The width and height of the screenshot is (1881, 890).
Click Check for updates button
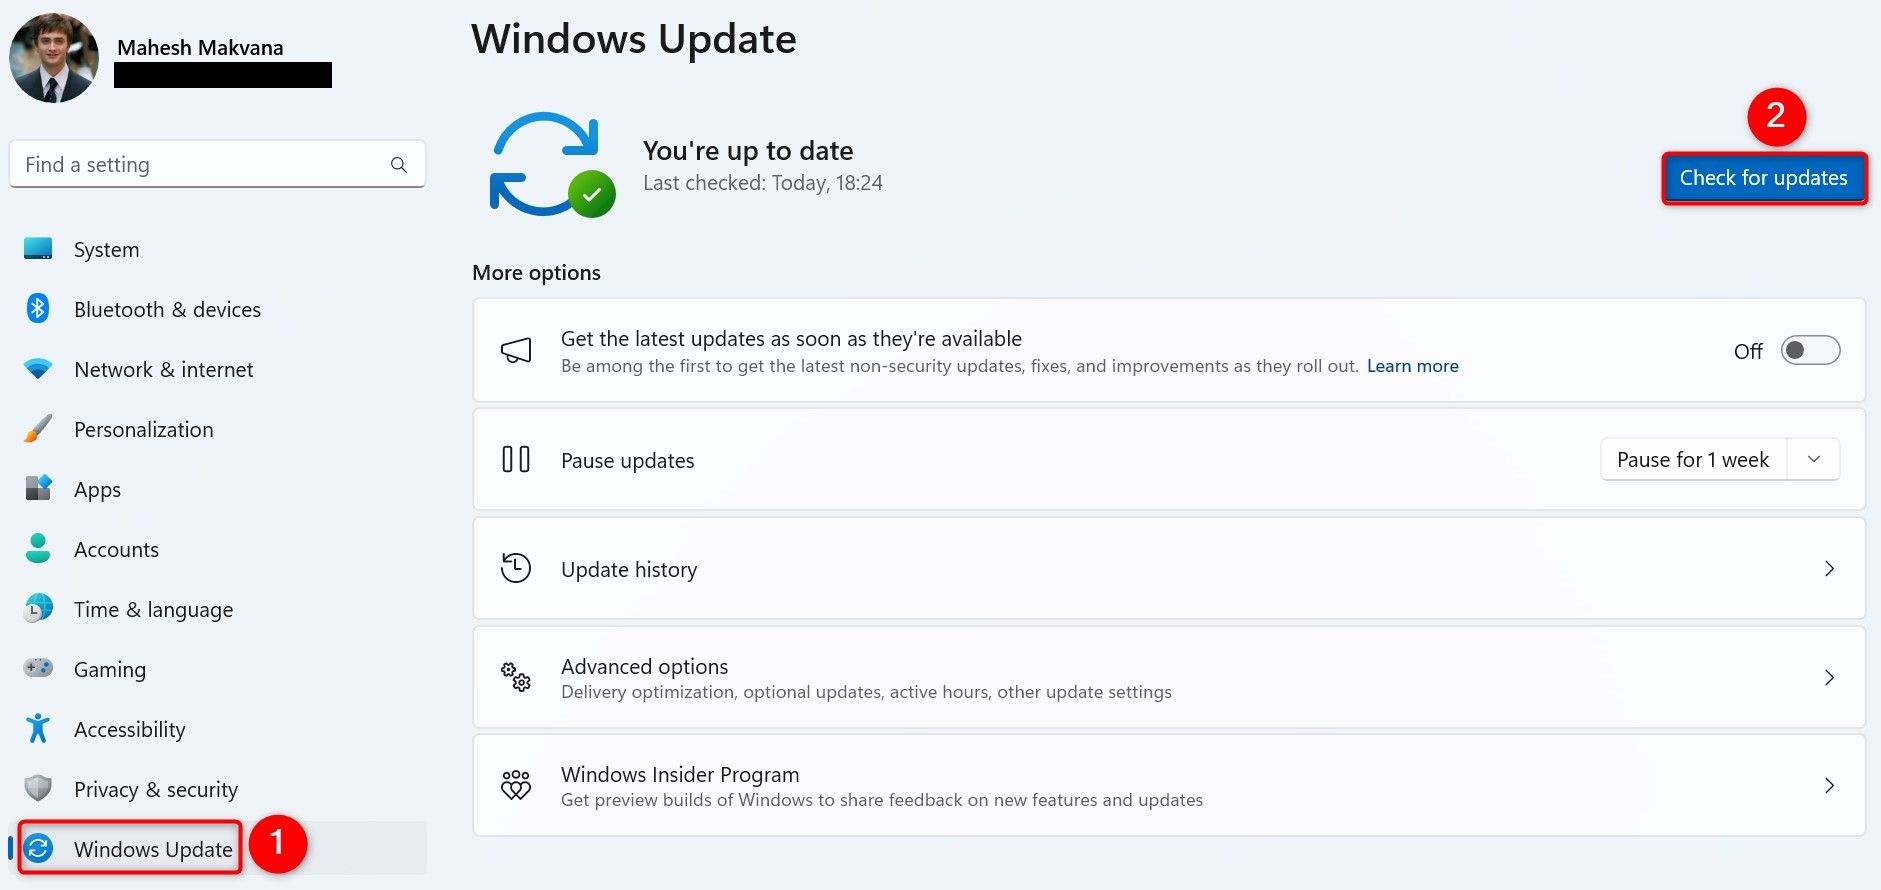1764,178
